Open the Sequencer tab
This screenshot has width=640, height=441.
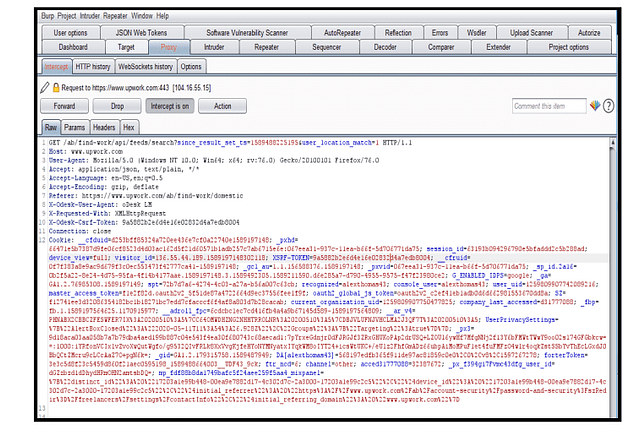coord(327,47)
